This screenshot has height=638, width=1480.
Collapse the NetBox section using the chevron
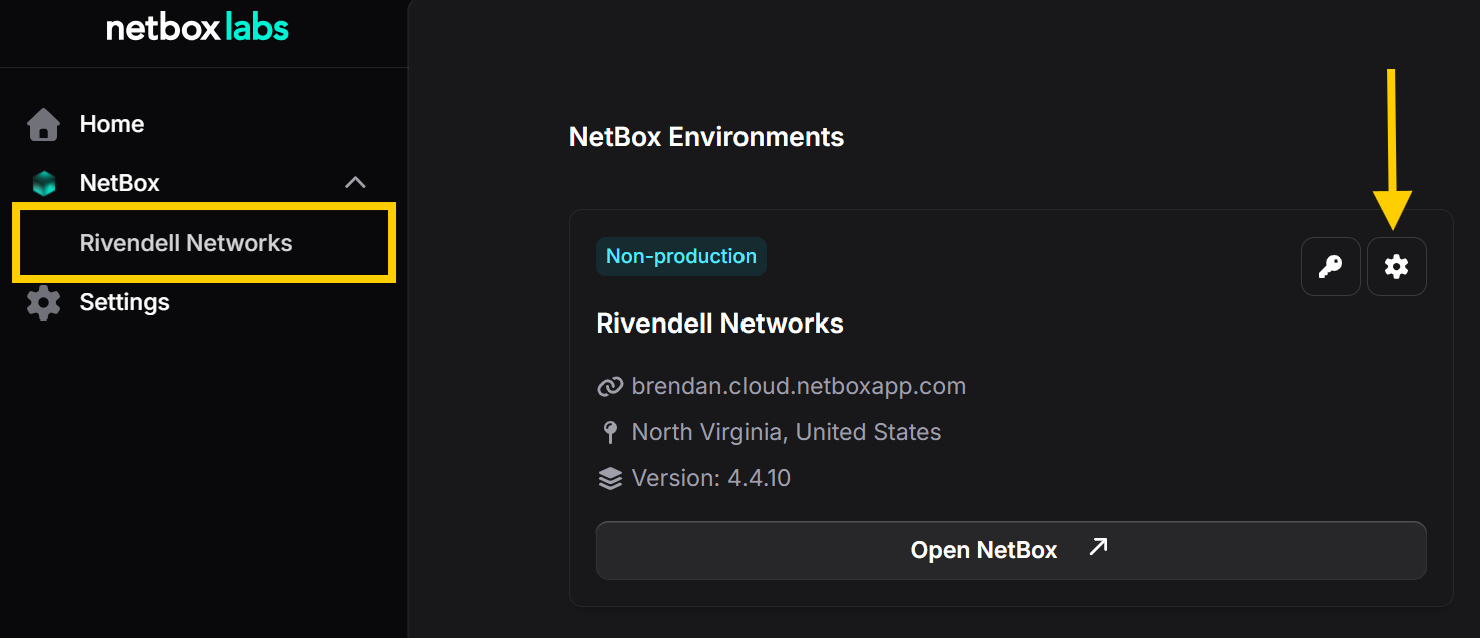[355, 182]
